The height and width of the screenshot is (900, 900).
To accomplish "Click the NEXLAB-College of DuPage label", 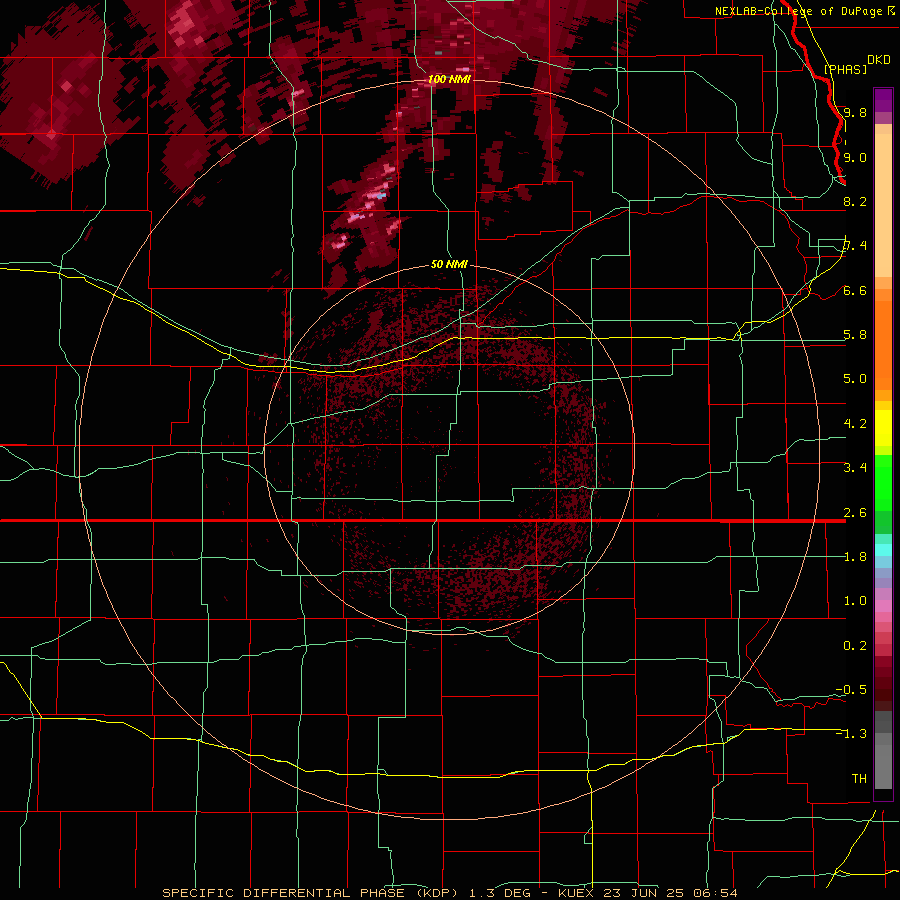I will pyautogui.click(x=799, y=11).
